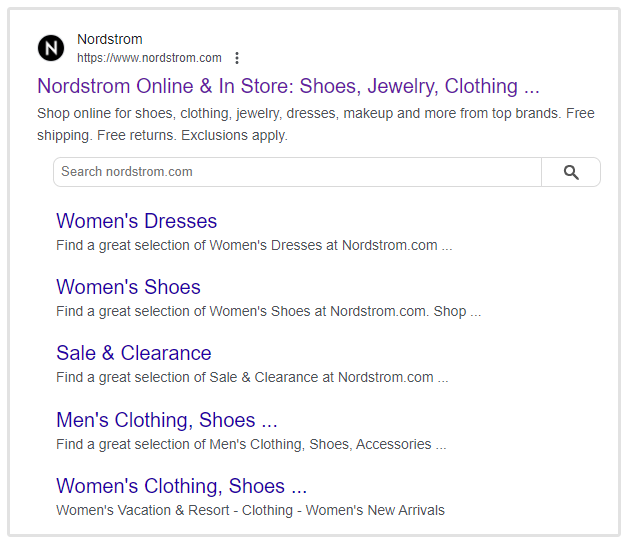The image size is (628, 544).
Task: Click the Nordstrom site name above the URL
Action: tap(109, 39)
